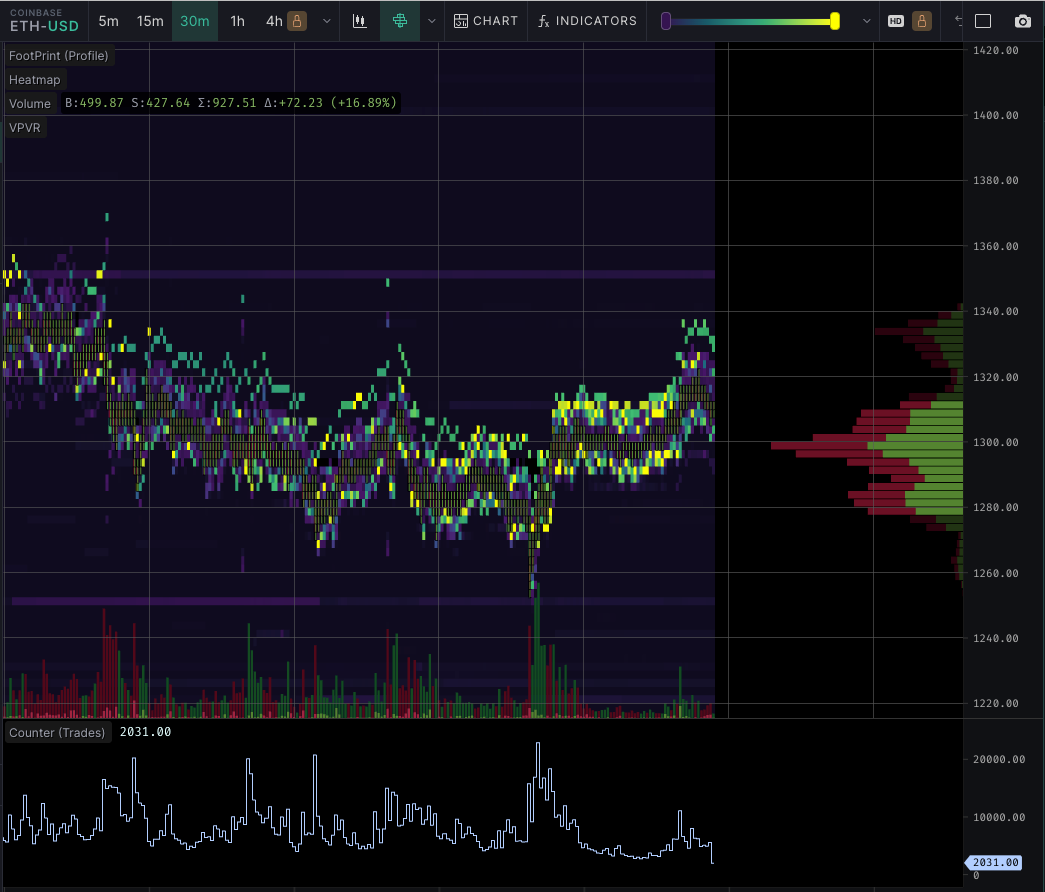Click the volume stats B:499.87 readout
The image size is (1045, 892).
[231, 103]
